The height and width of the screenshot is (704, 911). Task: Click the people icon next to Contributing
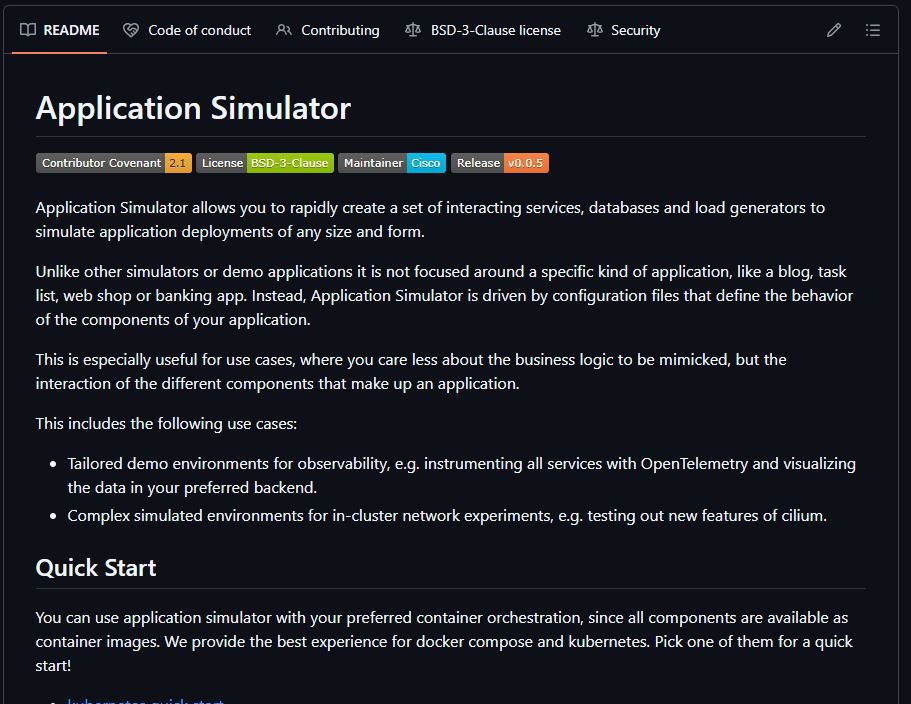click(284, 30)
